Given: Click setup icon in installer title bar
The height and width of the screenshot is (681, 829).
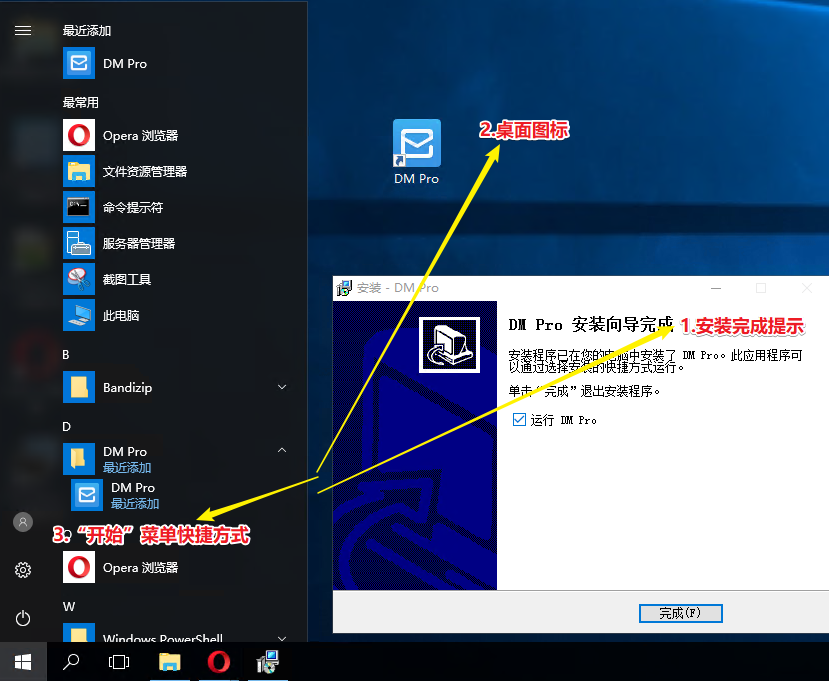Looking at the screenshot, I should coord(344,288).
